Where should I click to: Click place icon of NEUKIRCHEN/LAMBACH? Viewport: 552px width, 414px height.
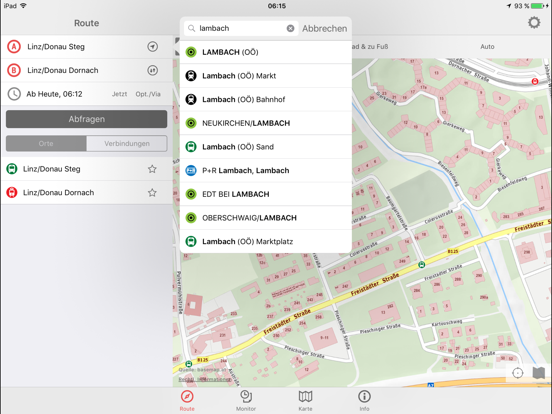[191, 123]
